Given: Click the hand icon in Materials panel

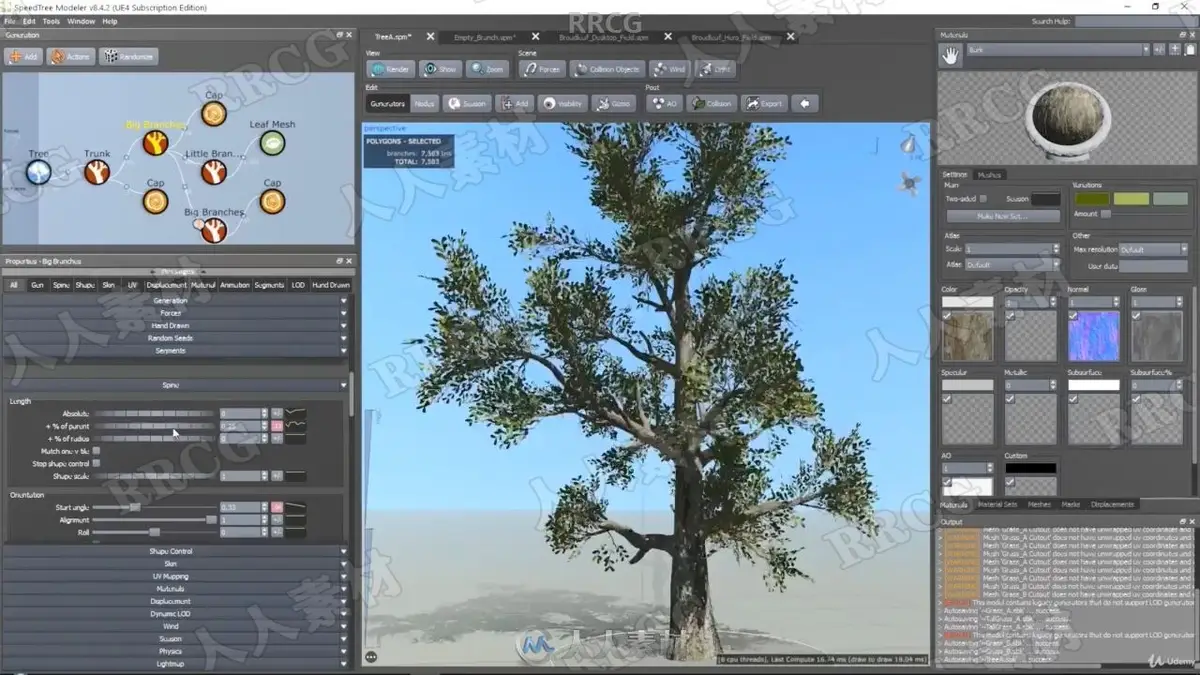Looking at the screenshot, I should (x=950, y=56).
